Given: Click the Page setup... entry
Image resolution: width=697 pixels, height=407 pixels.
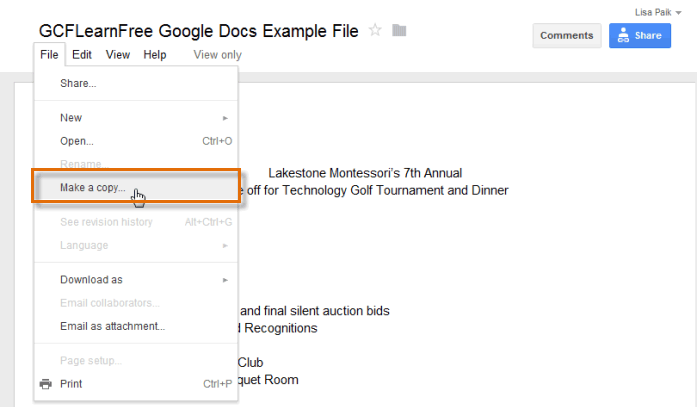Looking at the screenshot, I should point(136,361).
